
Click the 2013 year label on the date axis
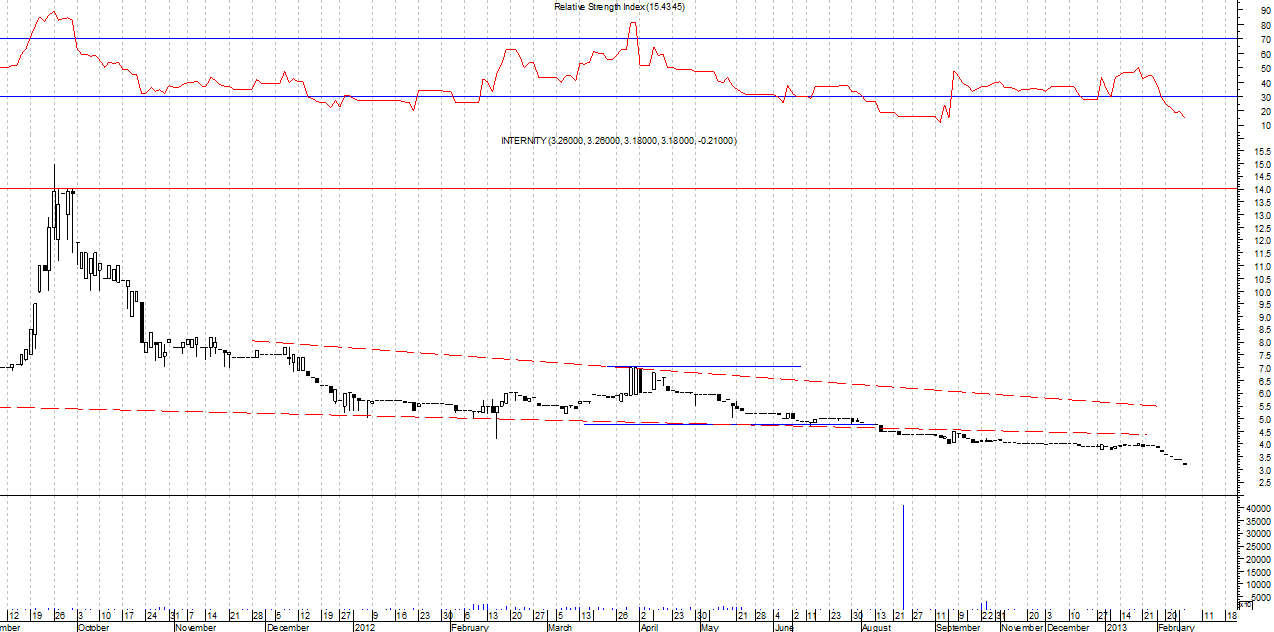pos(1115,628)
